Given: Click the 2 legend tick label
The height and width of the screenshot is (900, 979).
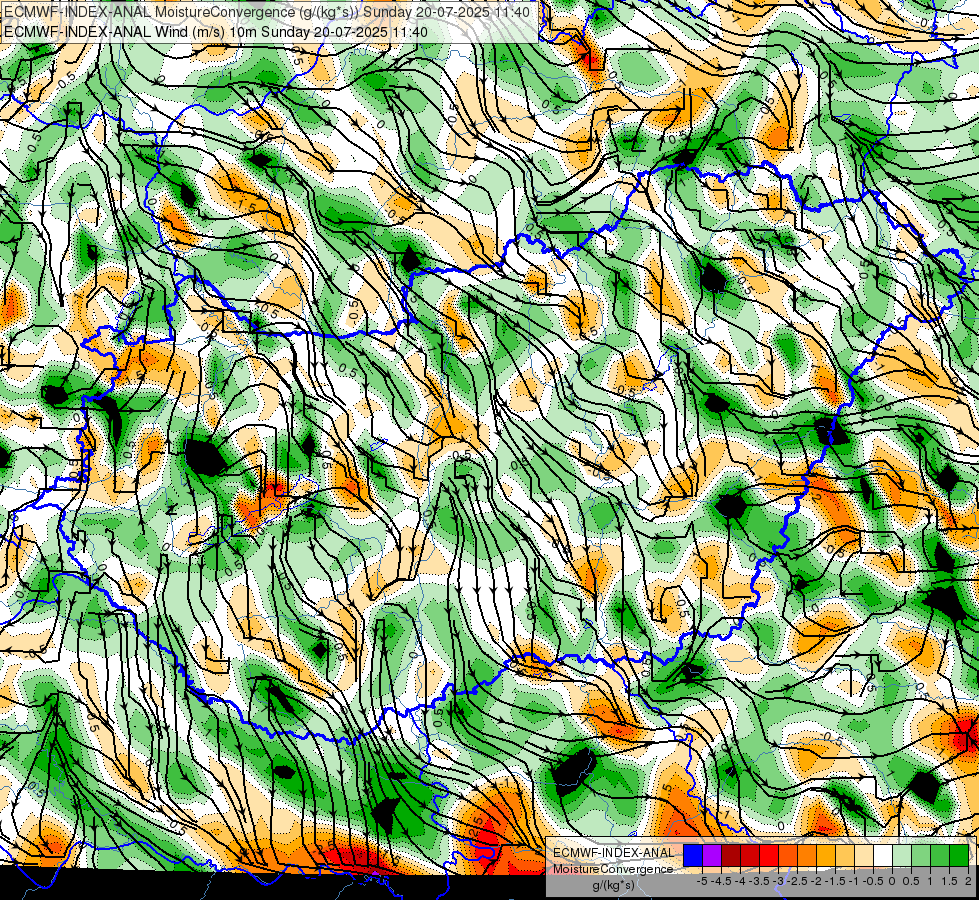Looking at the screenshot, I should pyautogui.click(x=968, y=881).
